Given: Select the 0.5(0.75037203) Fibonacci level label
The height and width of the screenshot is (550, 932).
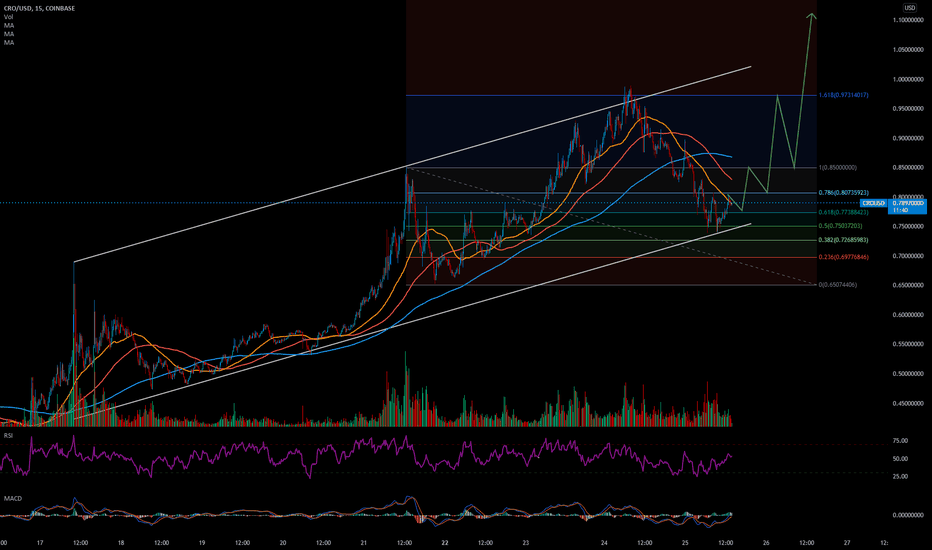Looking at the screenshot, I should pyautogui.click(x=840, y=226).
